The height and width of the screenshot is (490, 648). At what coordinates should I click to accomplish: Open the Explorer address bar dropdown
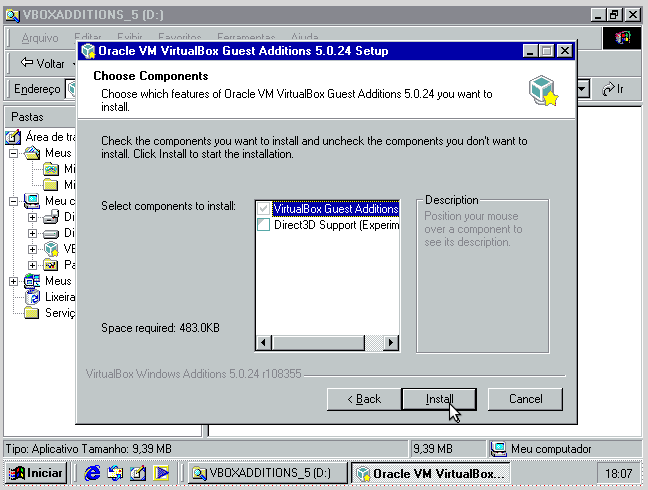coord(583,89)
